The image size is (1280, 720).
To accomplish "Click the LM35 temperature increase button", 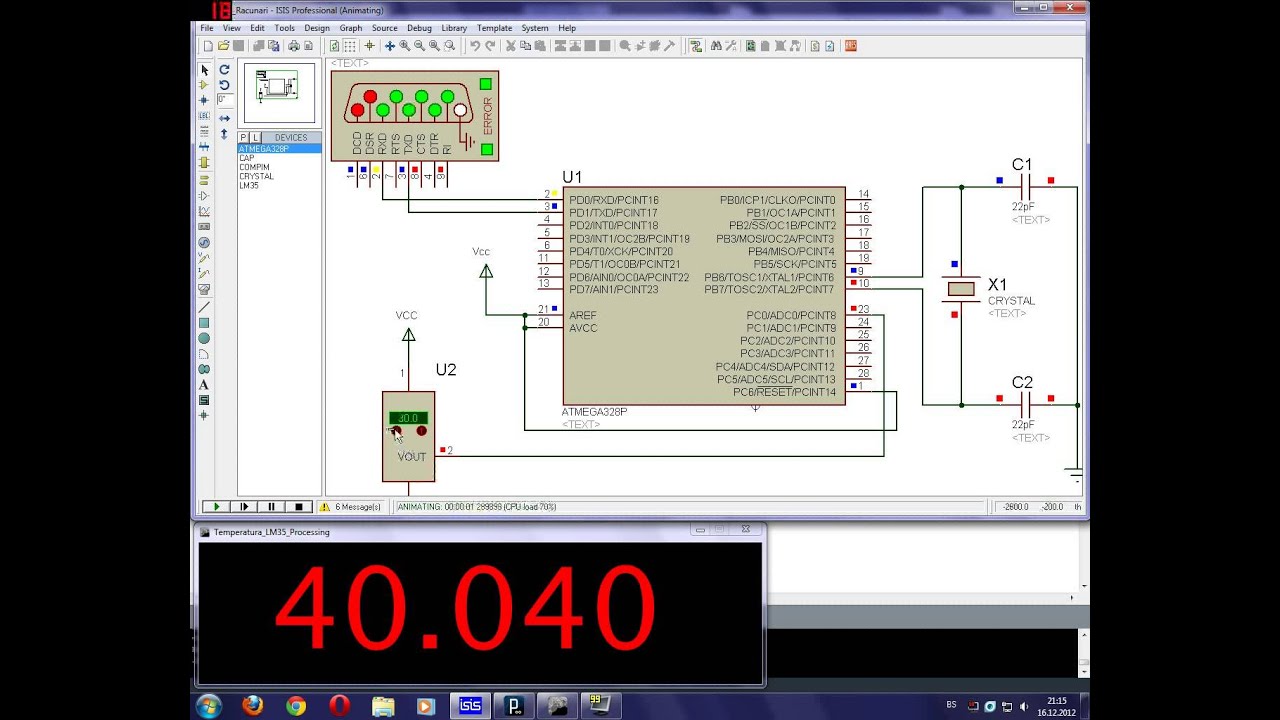I will (421, 431).
